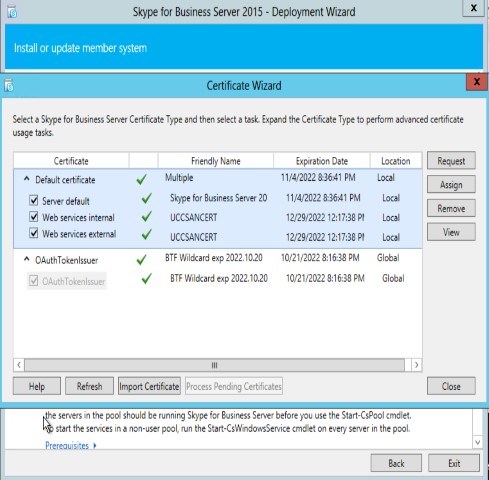Viewport: 489px width, 480px height.
Task: Toggle Web services external checkbox
Action: [34, 233]
